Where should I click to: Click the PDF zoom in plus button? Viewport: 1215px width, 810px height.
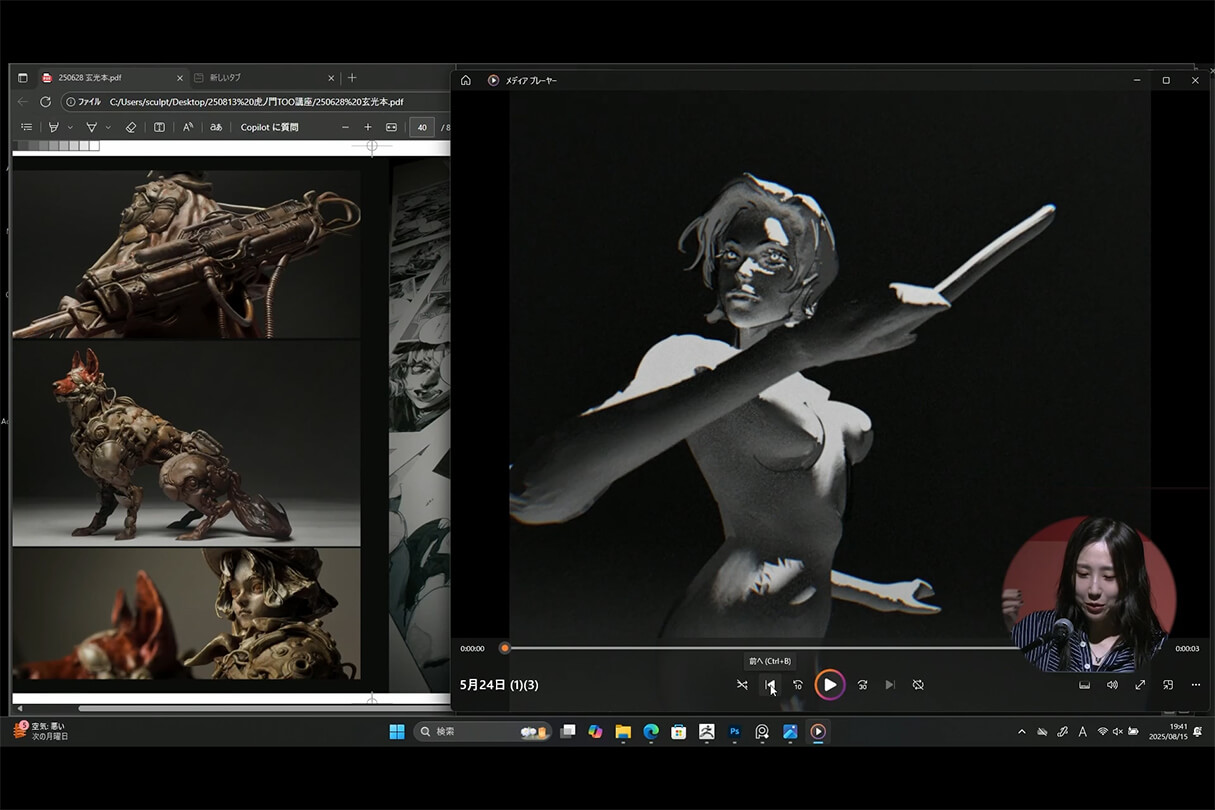tap(368, 127)
